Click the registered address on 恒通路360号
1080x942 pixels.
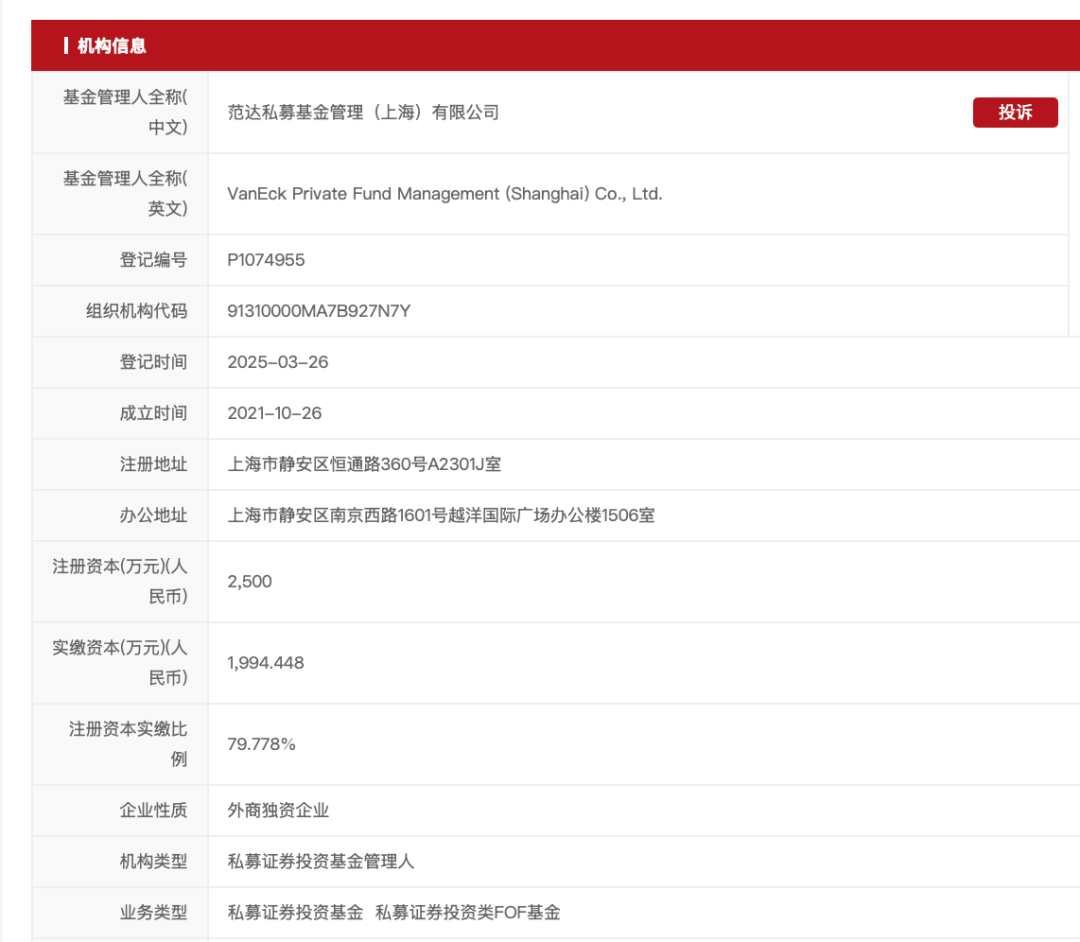(365, 464)
